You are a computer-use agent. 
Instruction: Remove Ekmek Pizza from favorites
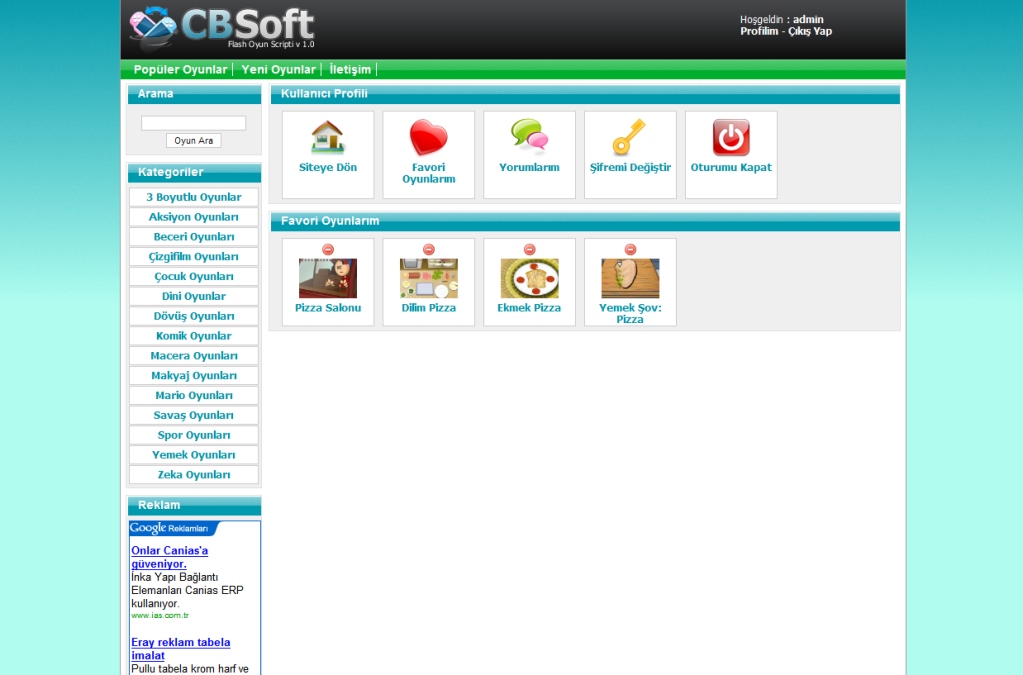(530, 249)
